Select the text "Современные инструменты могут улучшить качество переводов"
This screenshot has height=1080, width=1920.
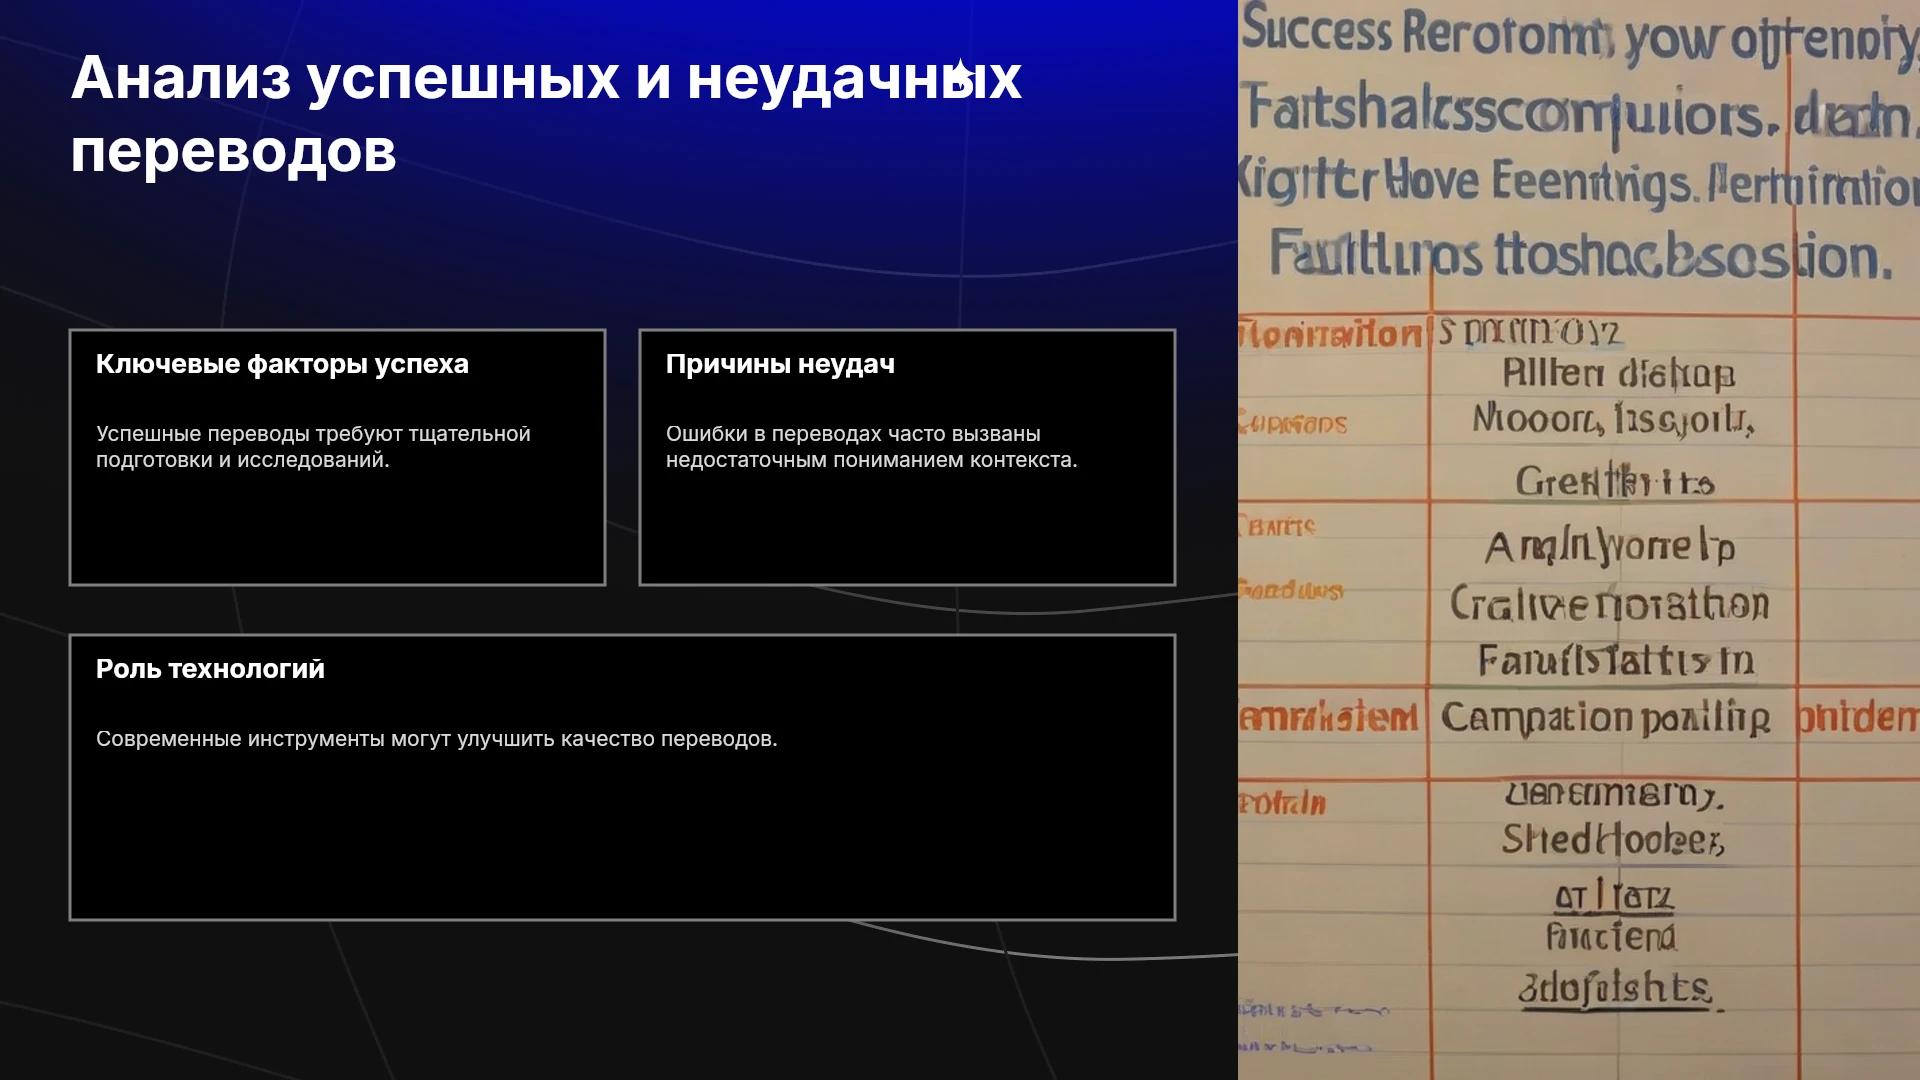pyautogui.click(x=436, y=739)
